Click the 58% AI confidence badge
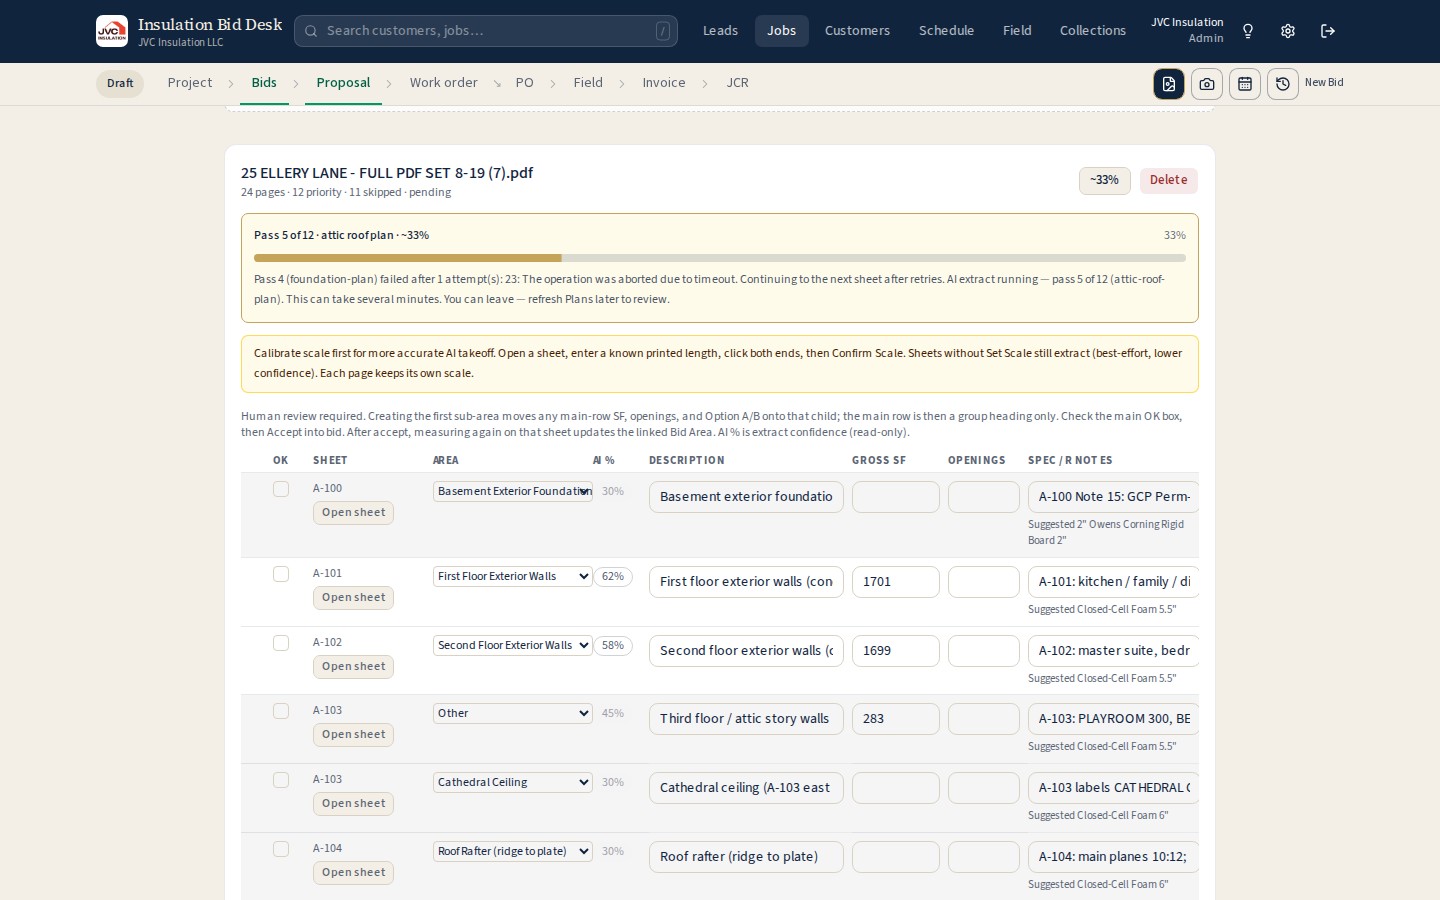The height and width of the screenshot is (900, 1440). tap(613, 646)
